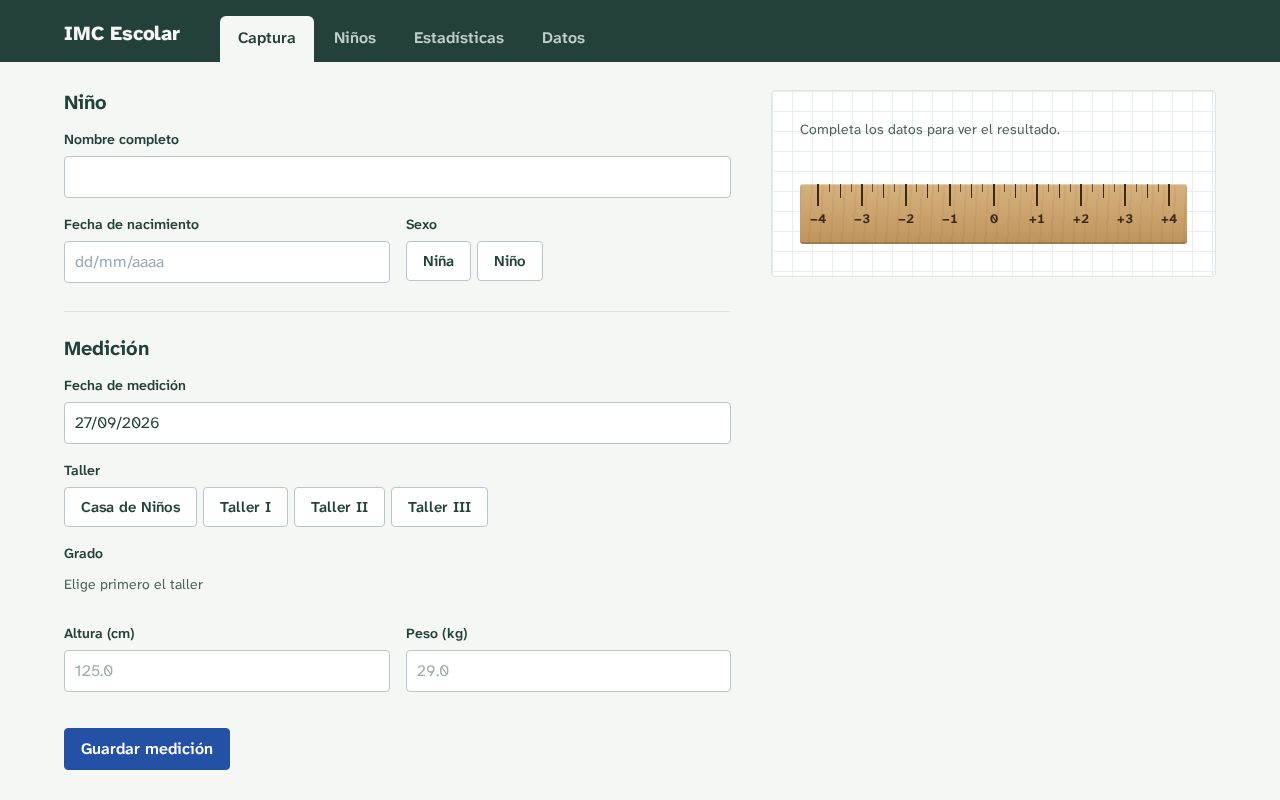Viewport: 1280px width, 800px height.
Task: Click the Fecha de medición field
Action: pyautogui.click(x=397, y=423)
